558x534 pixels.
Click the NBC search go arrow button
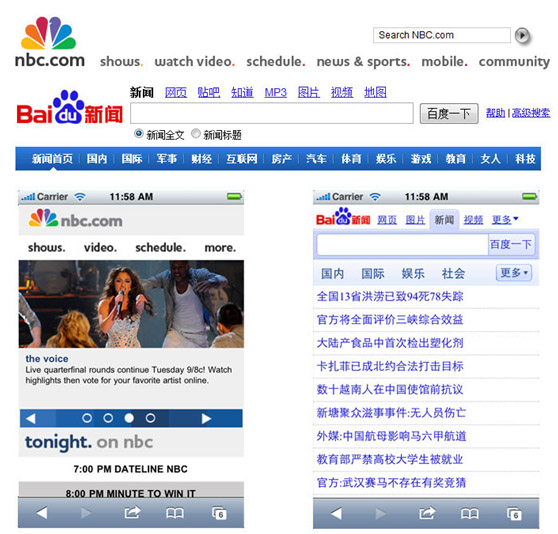click(522, 36)
